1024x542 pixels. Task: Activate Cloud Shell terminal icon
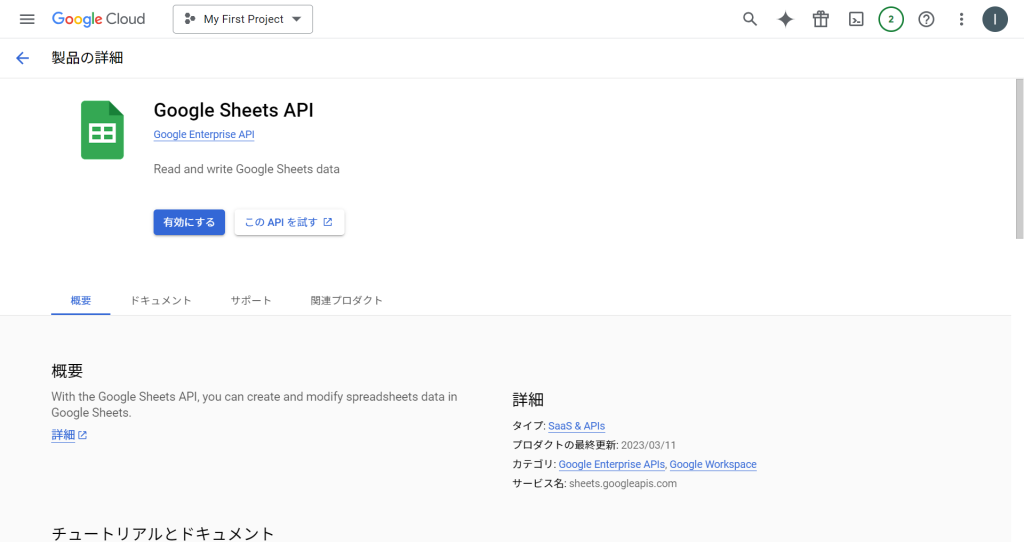tap(856, 19)
